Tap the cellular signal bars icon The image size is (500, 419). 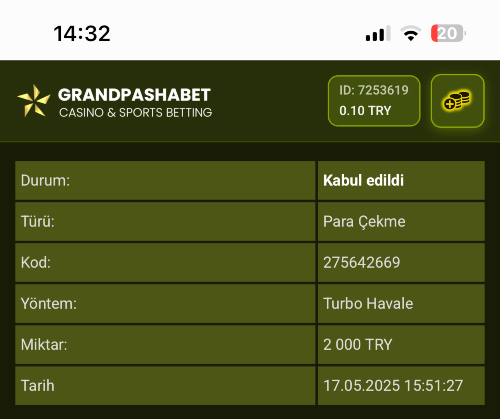pos(378,33)
